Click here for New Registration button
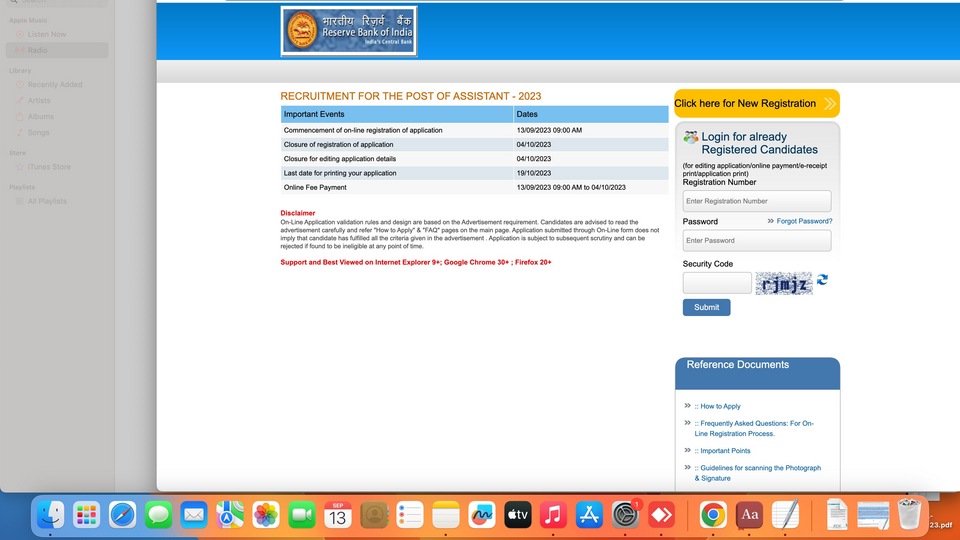 [757, 103]
